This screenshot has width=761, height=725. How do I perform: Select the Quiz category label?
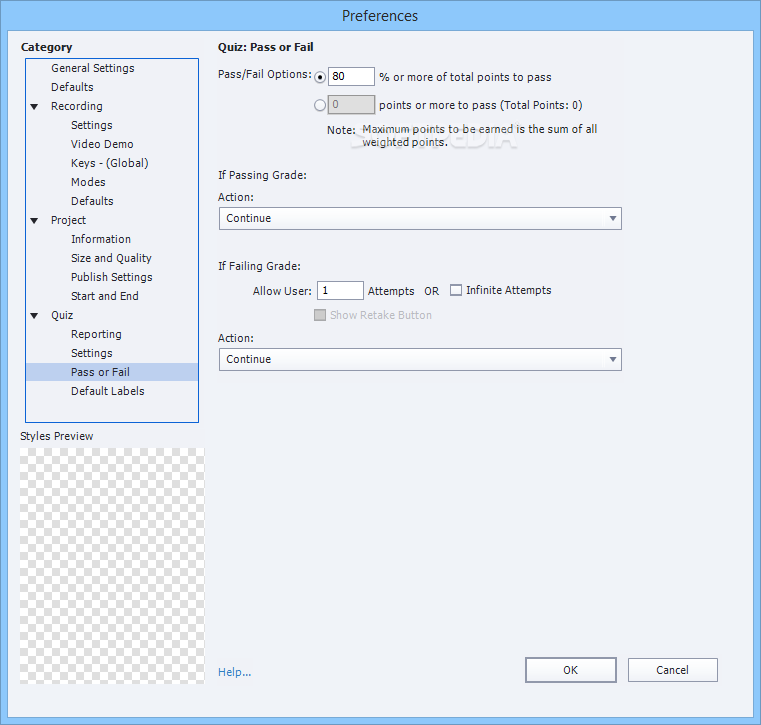pos(62,315)
